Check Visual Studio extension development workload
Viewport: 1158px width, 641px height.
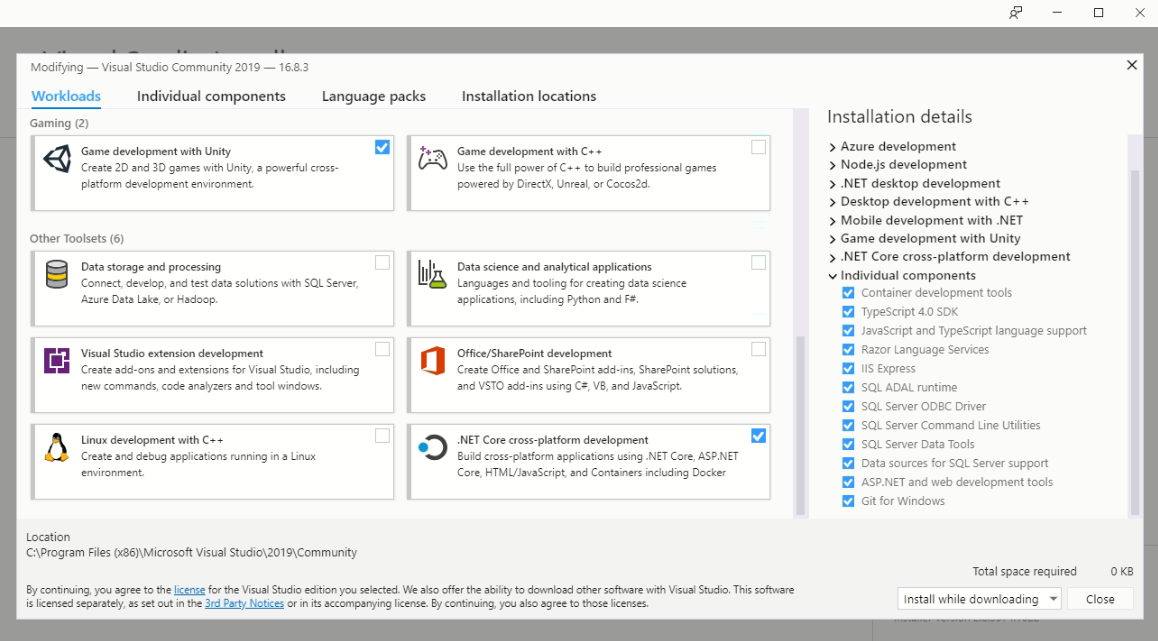point(382,349)
